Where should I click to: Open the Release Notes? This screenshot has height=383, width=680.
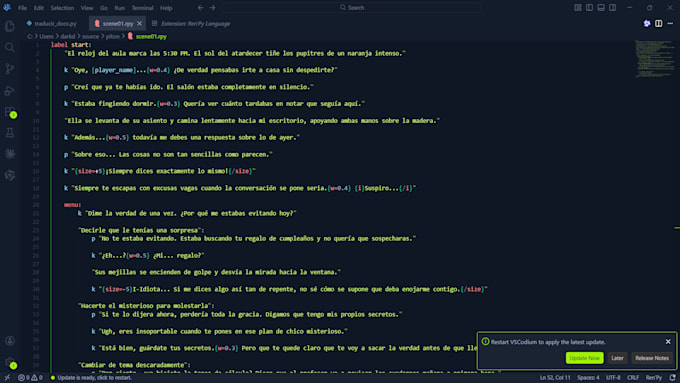(x=652, y=358)
